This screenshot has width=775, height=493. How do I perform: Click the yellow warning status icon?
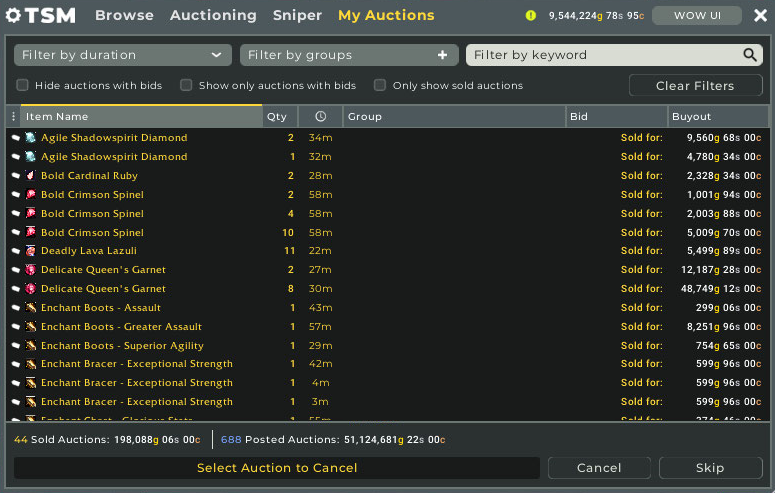pos(531,15)
